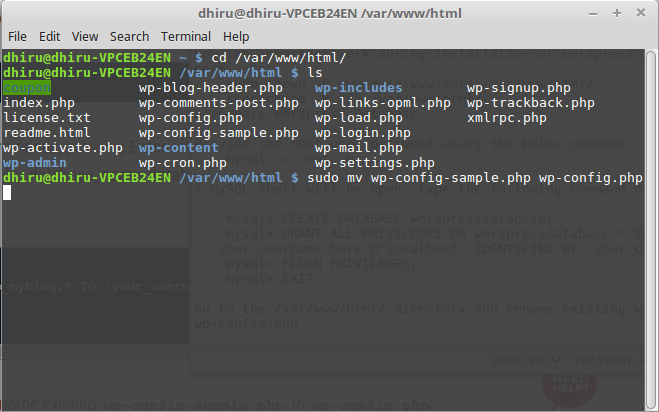Click the window title text

pyautogui.click(x=330, y=13)
